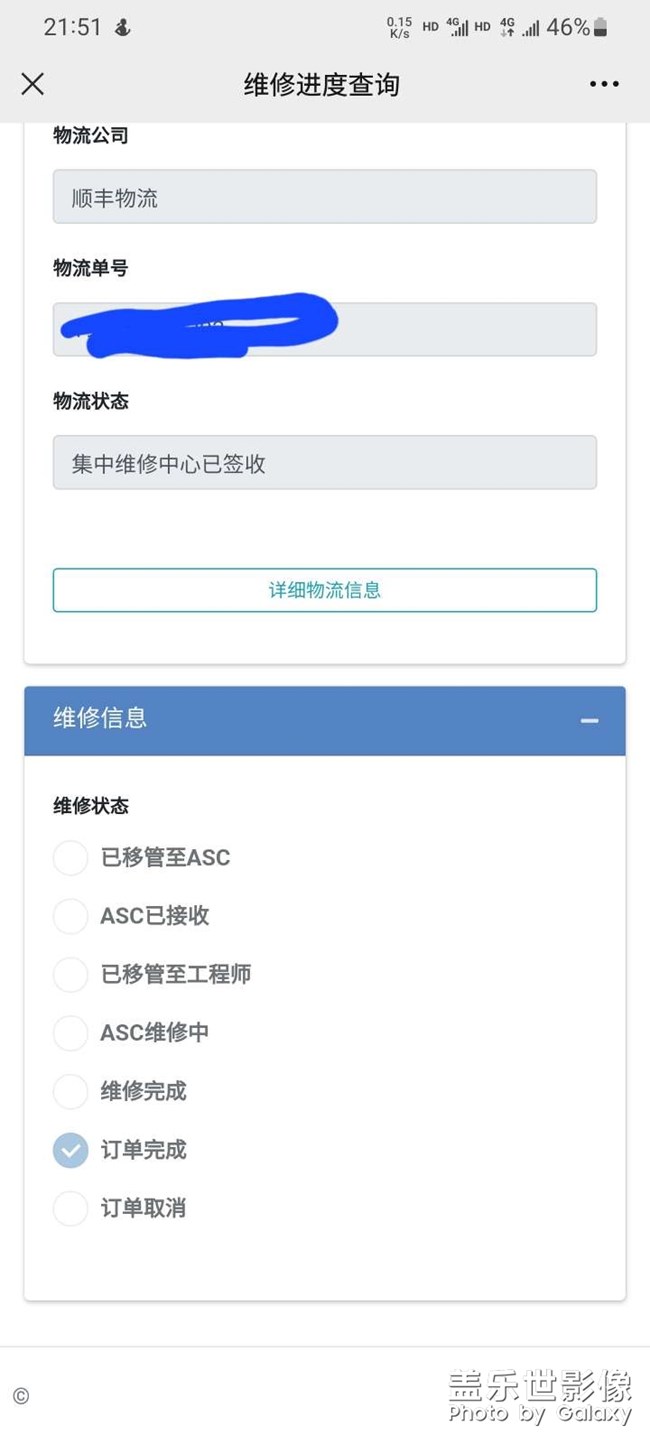Image resolution: width=650 pixels, height=1444 pixels.
Task: Tap the leftmost 4G signal icon
Action: click(x=455, y=27)
